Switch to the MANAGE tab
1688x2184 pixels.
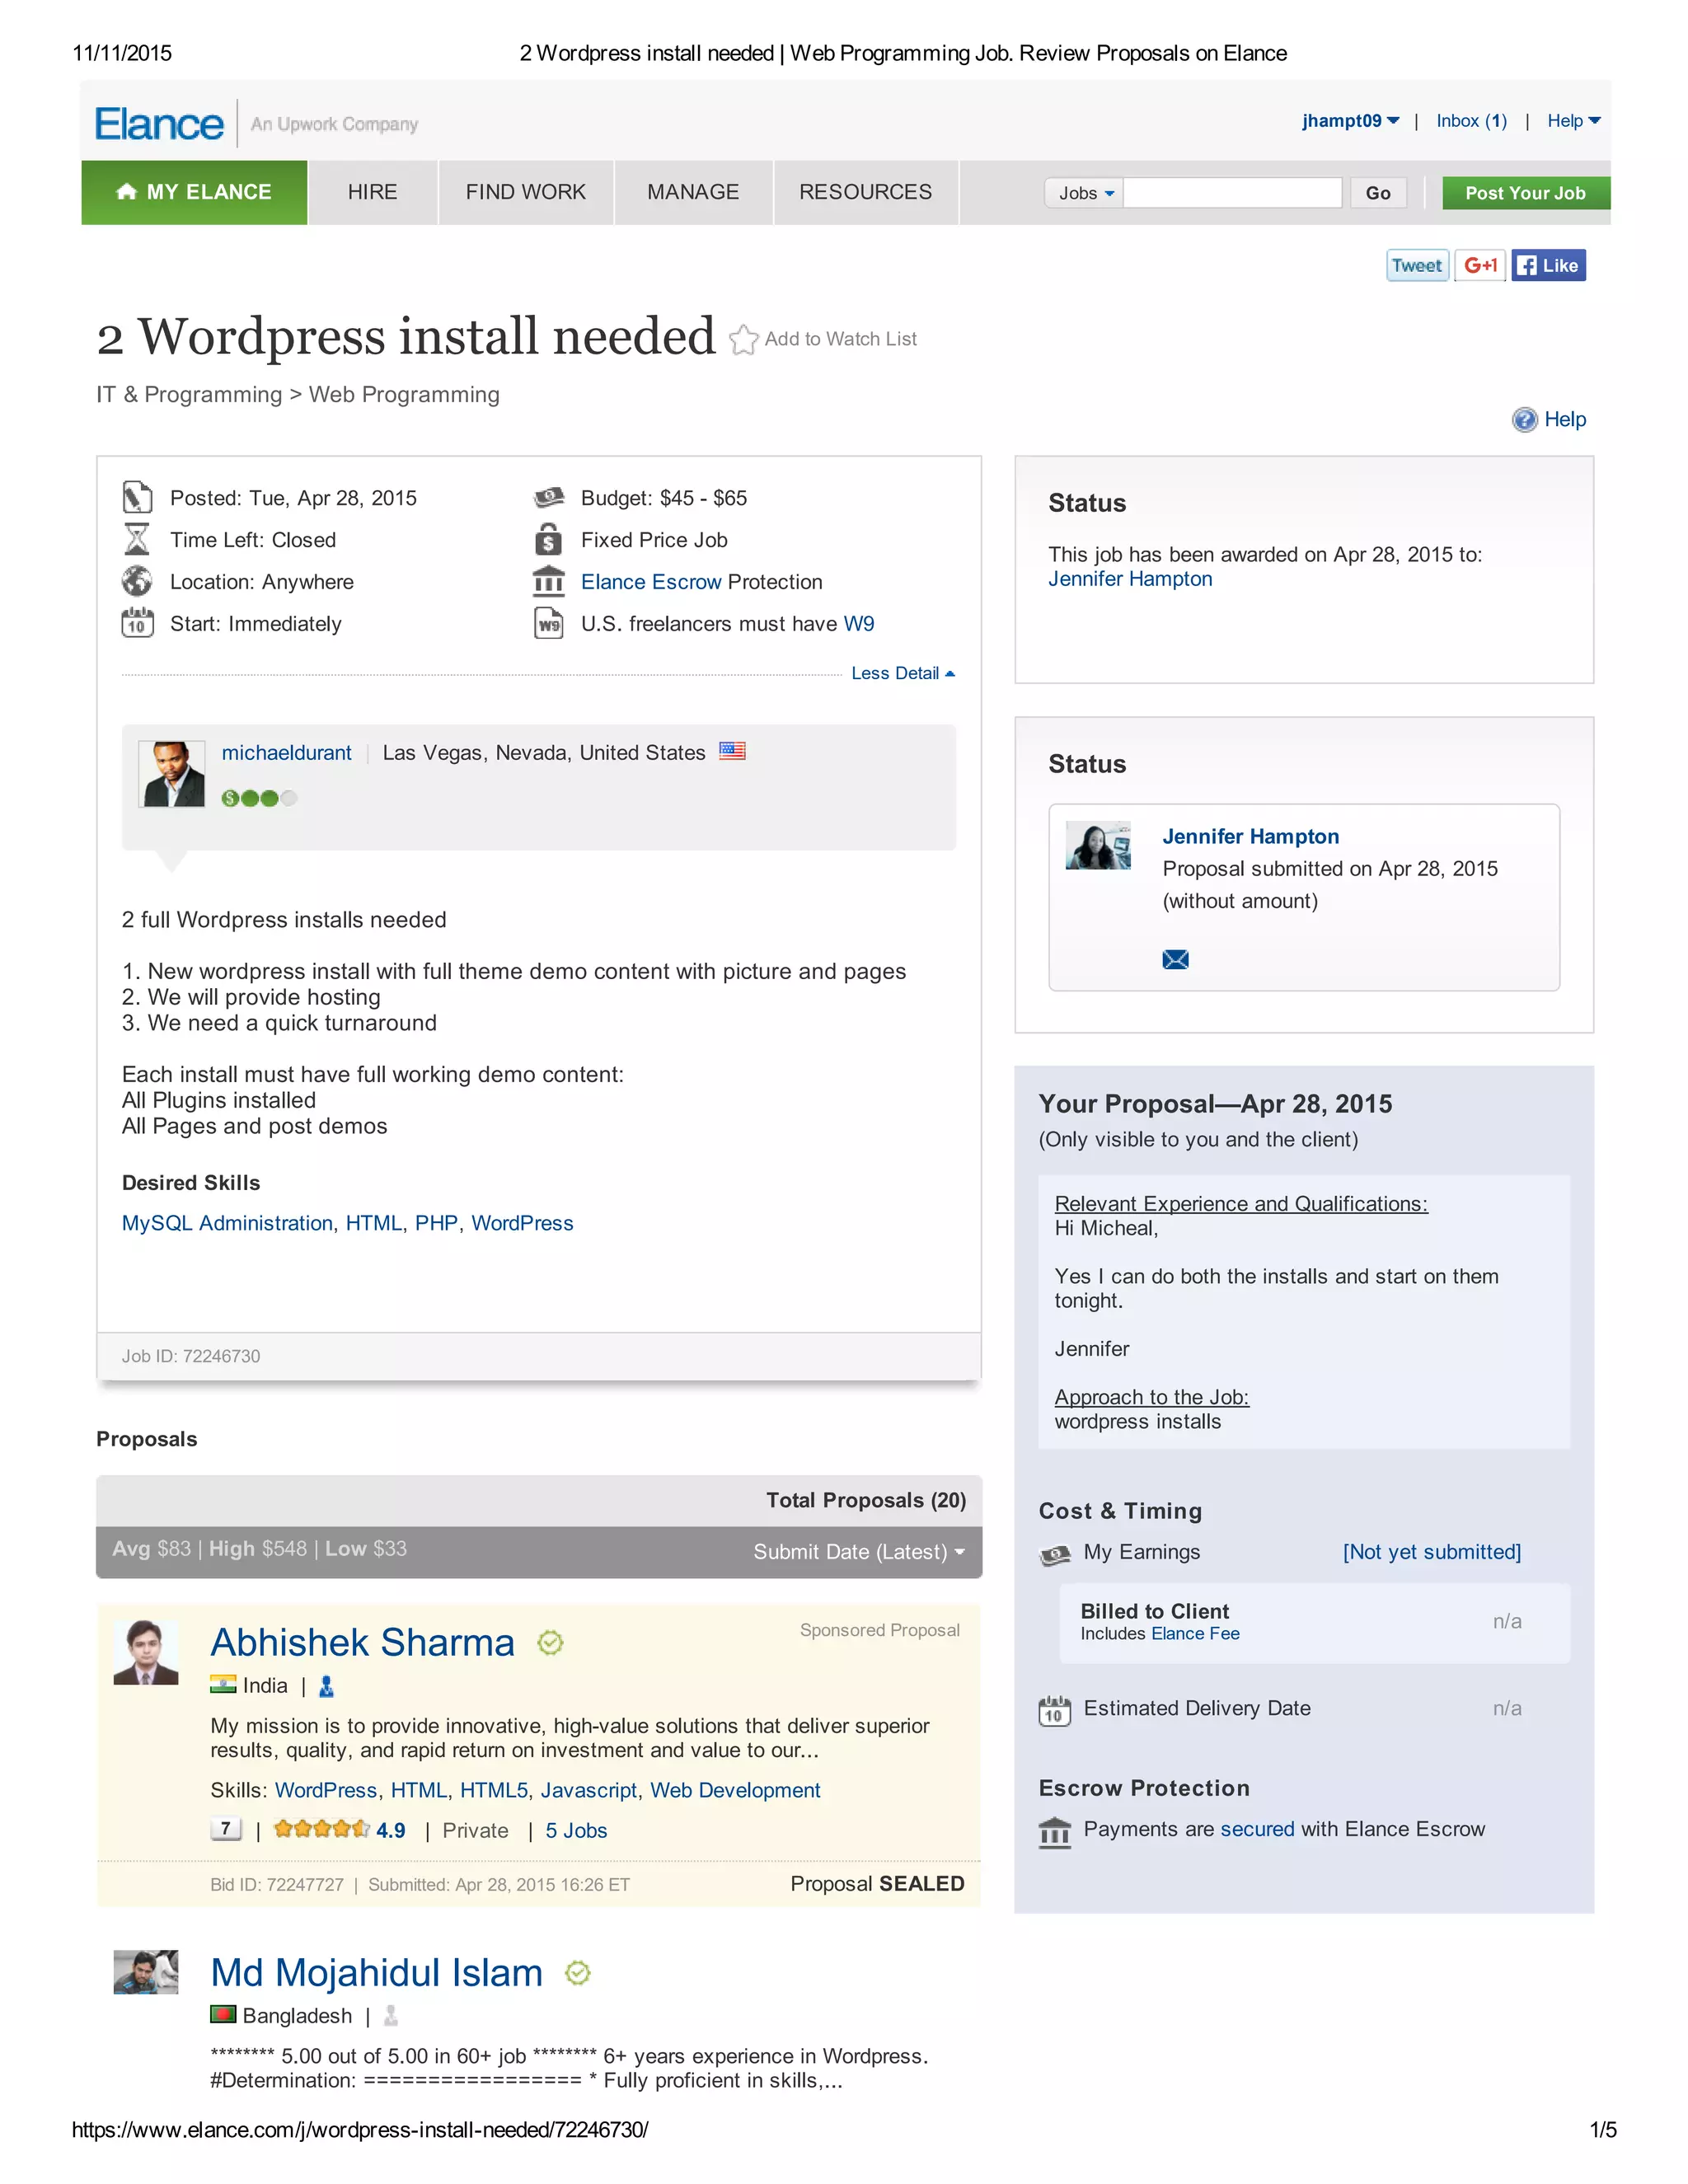[x=693, y=192]
